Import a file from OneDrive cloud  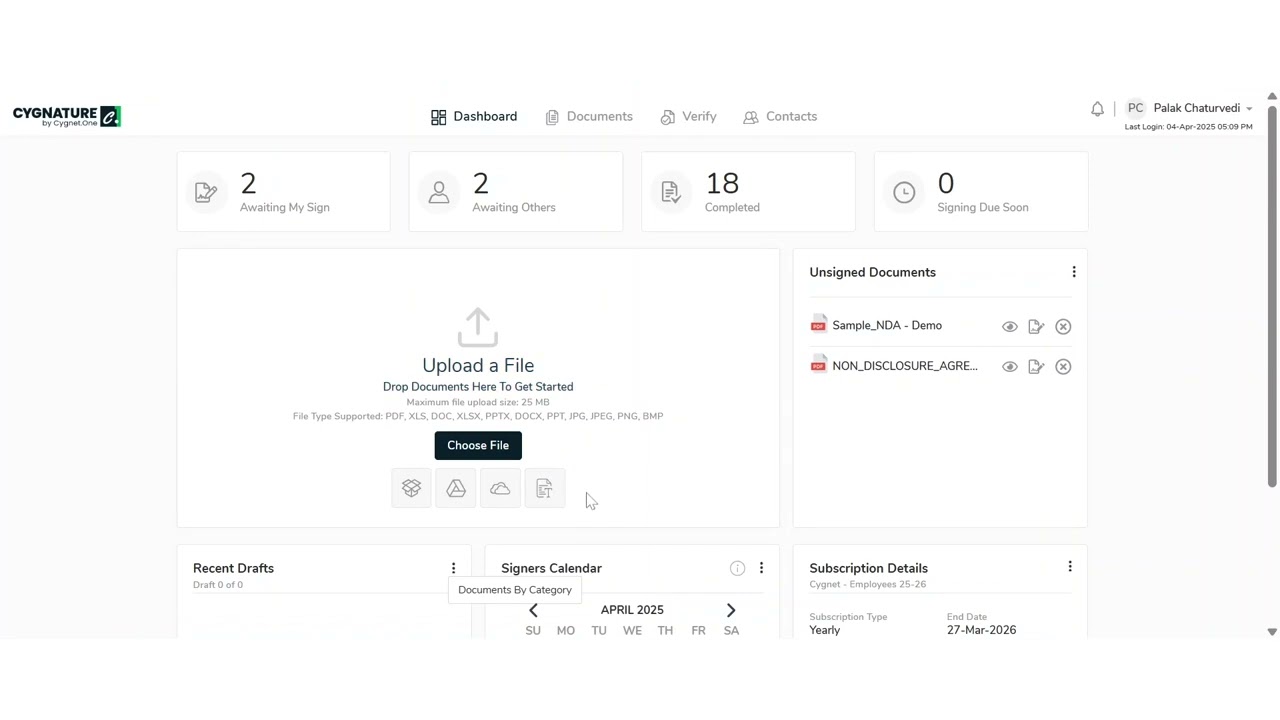[x=500, y=489]
